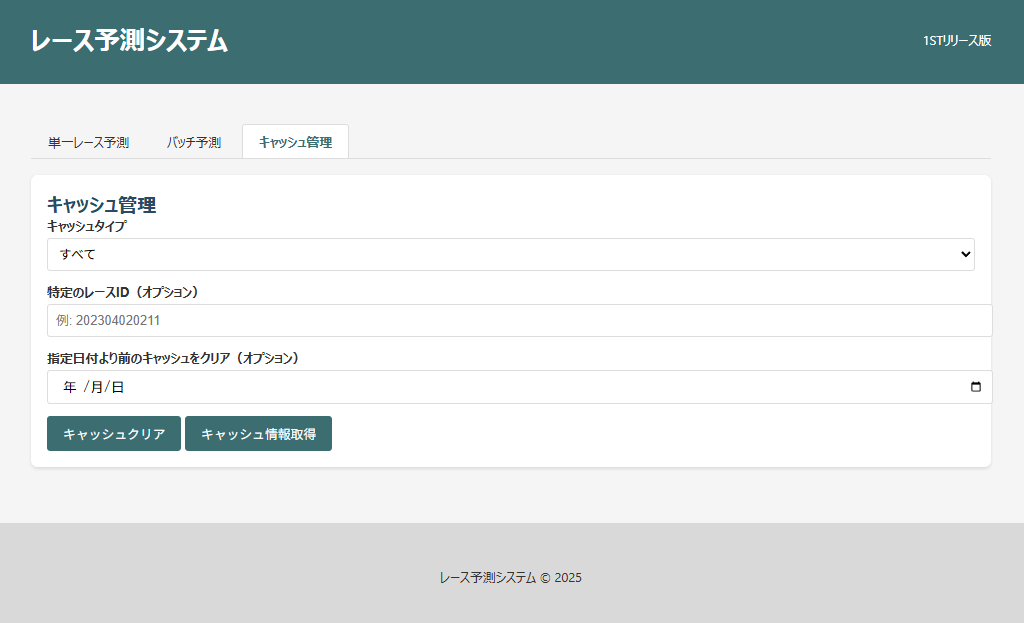Select the day (日) segment of date field
This screenshot has width=1024, height=623.
pos(117,387)
